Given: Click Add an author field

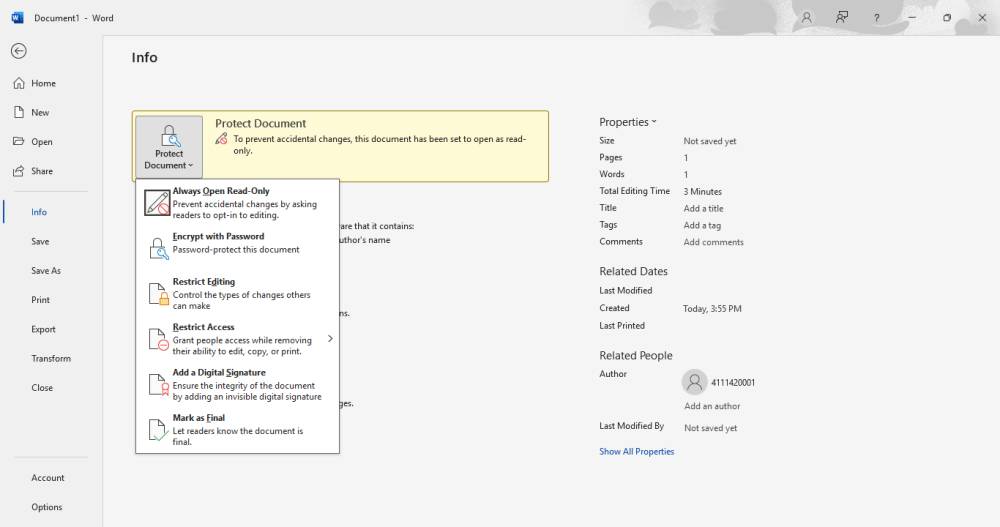Looking at the screenshot, I should tap(712, 406).
